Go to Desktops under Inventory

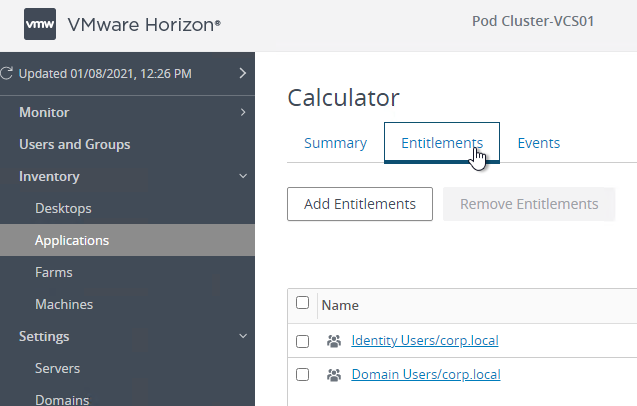tap(63, 208)
